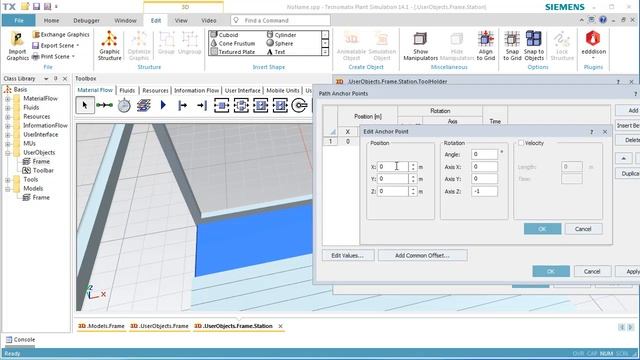
Task: Click the Angle rotation input field
Action: tap(484, 154)
